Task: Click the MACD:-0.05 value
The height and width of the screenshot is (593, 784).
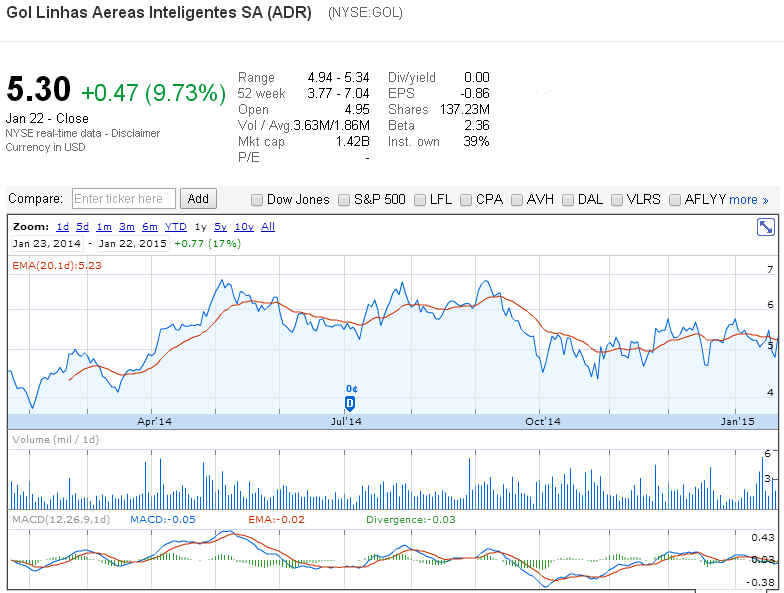Action: click(162, 520)
